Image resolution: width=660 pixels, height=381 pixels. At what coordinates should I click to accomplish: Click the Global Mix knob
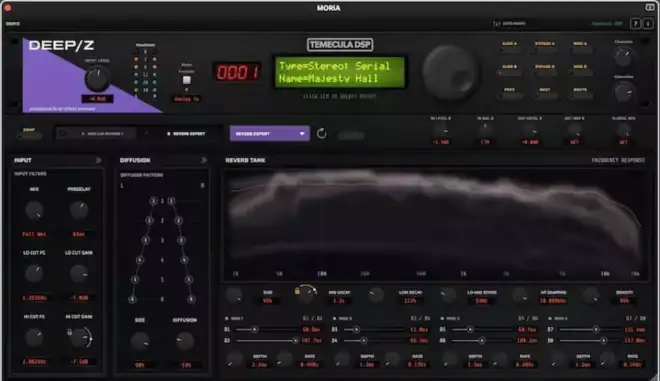click(x=623, y=130)
